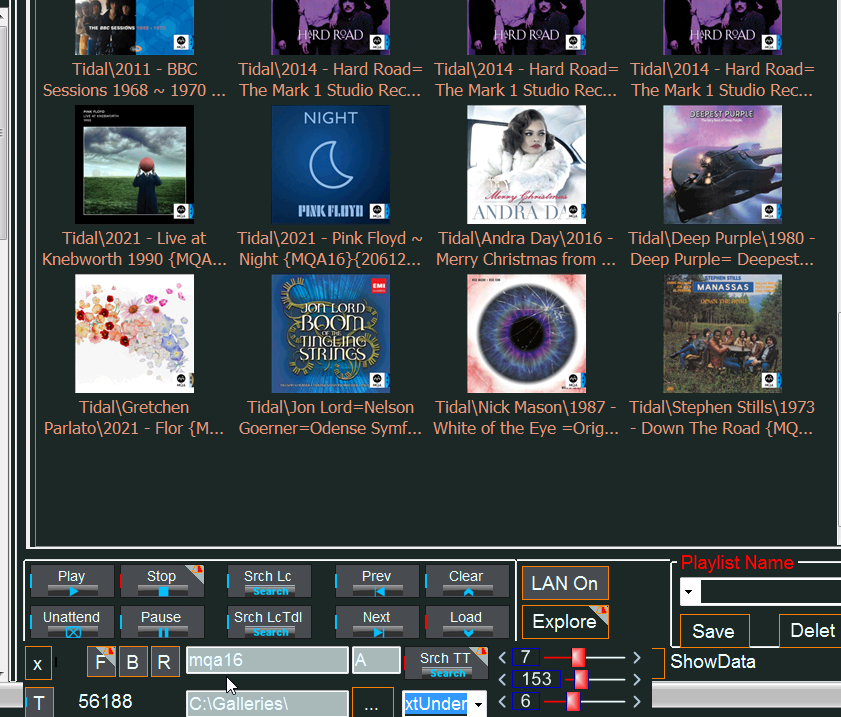Select the Manassas Down The Road cover
Screen dimensions: 841x717
coord(722,334)
